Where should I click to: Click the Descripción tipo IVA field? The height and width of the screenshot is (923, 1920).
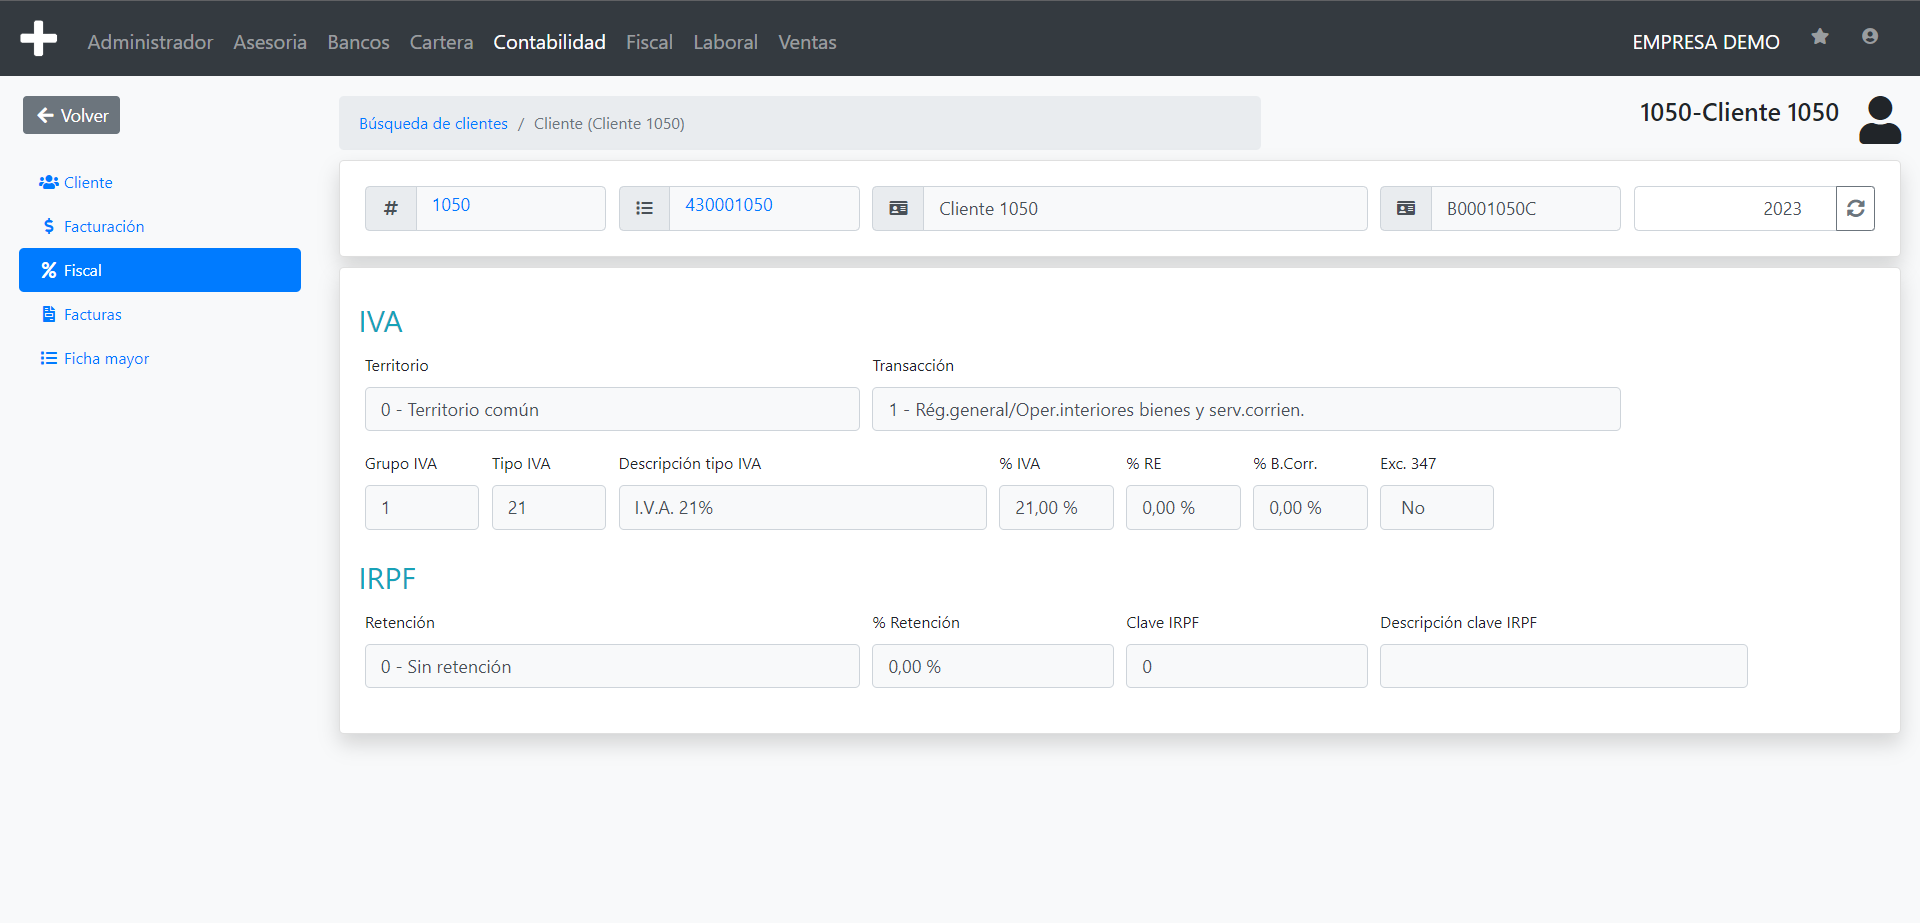(x=803, y=507)
